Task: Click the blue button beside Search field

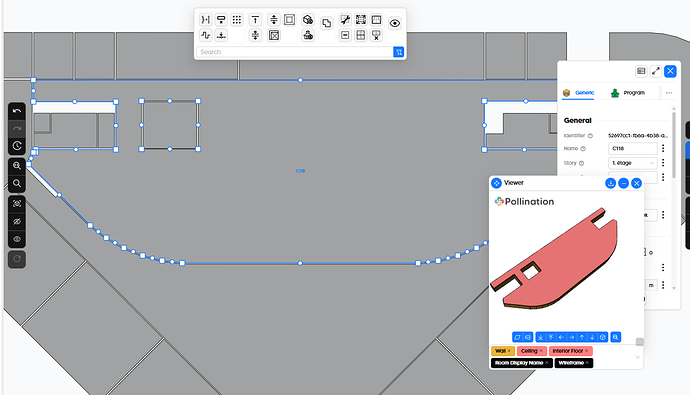Action: click(x=399, y=52)
